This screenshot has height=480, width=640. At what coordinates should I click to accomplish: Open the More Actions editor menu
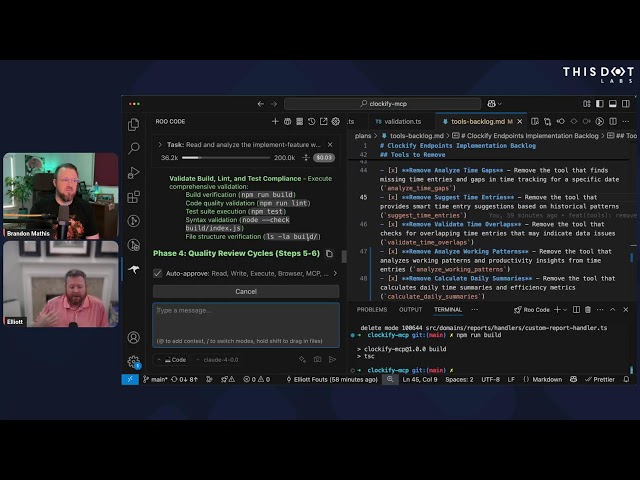626,122
